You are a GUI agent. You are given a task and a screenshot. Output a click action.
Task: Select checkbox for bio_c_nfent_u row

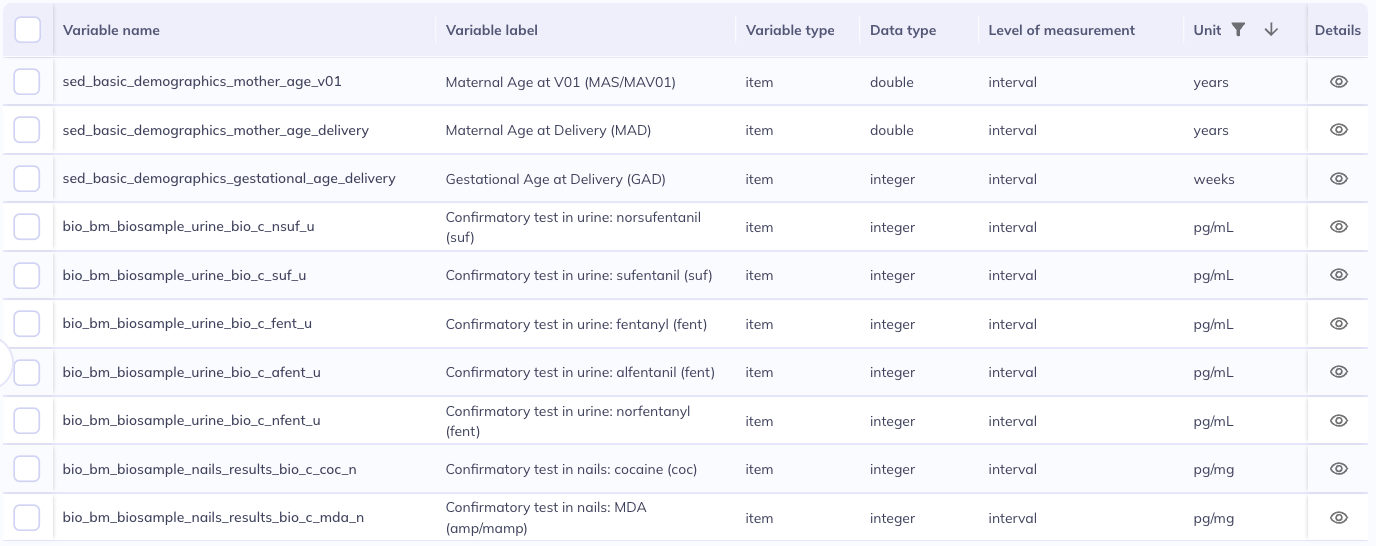(27, 421)
